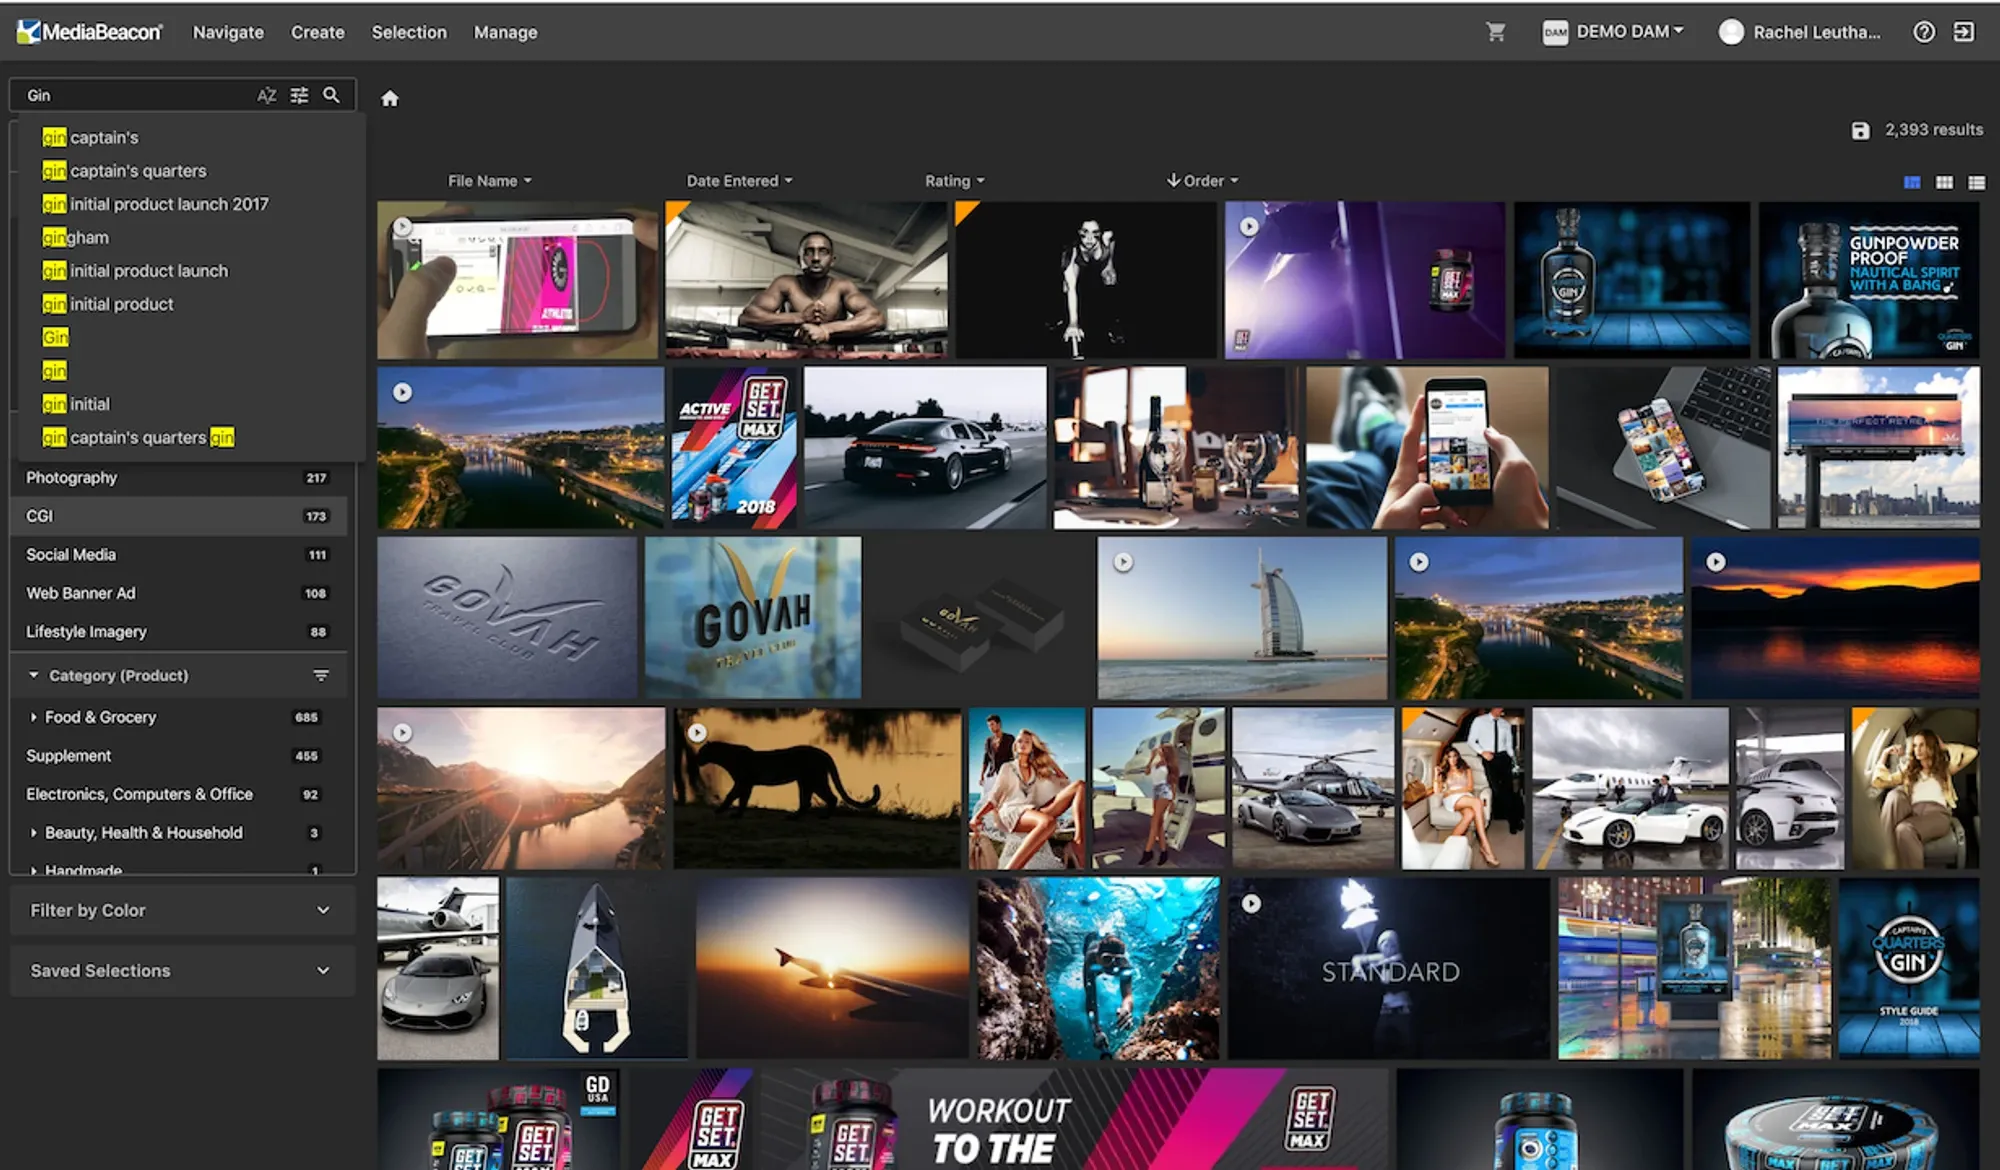2000x1170 pixels.
Task: Expand the Food & Grocery category
Action: pyautogui.click(x=33, y=717)
